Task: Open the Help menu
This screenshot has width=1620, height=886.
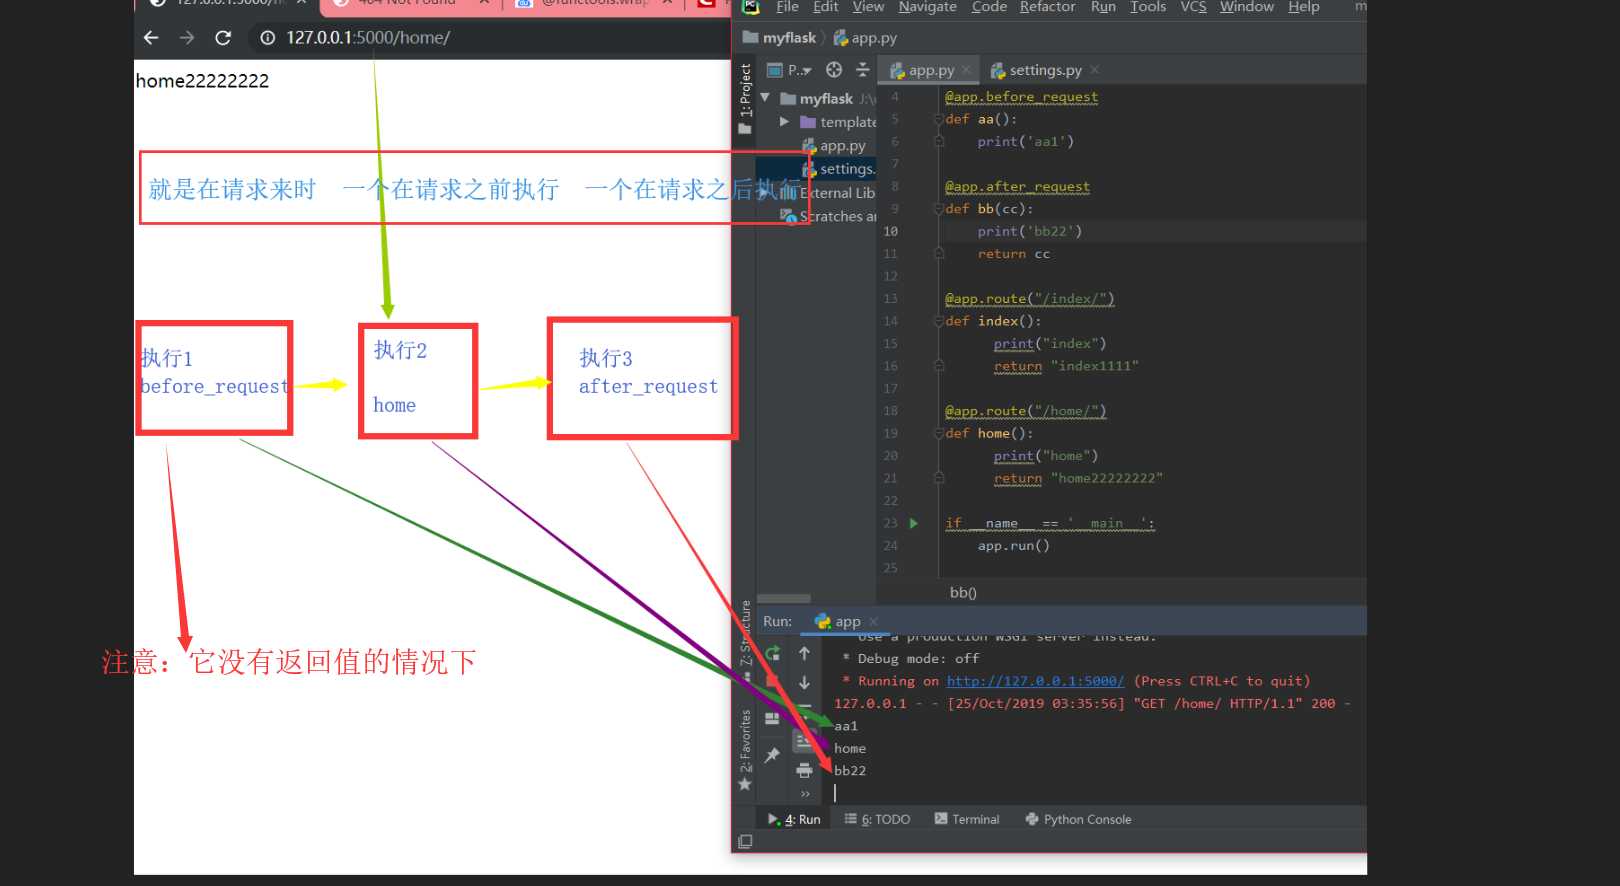Action: (x=1303, y=7)
